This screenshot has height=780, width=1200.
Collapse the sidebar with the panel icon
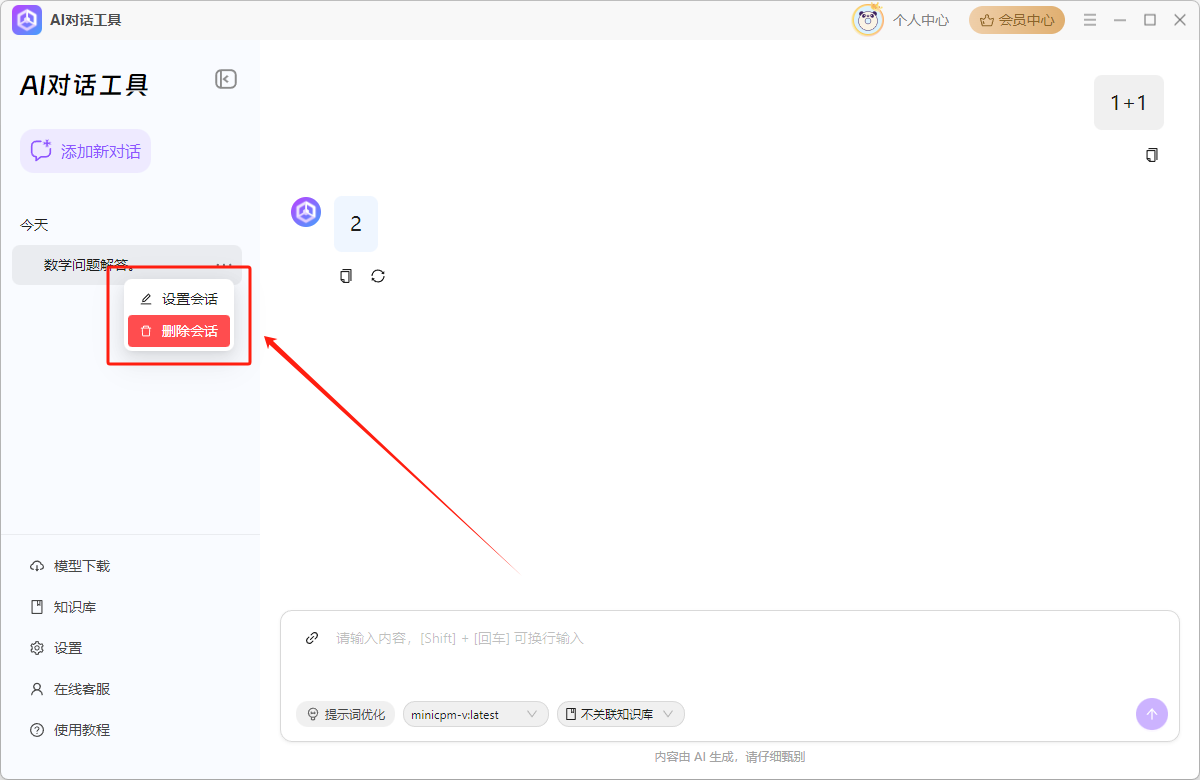point(226,79)
